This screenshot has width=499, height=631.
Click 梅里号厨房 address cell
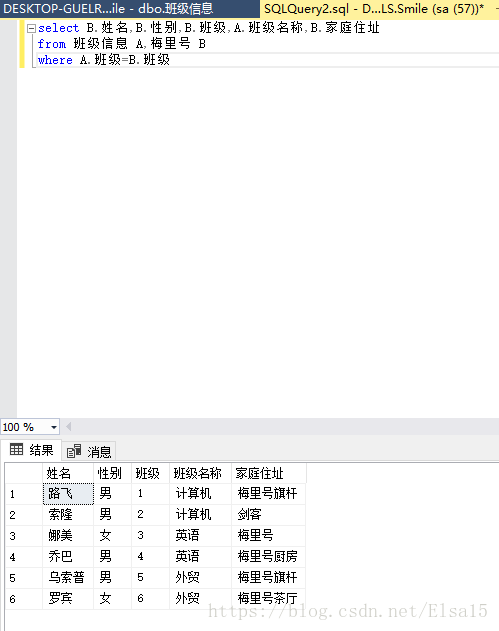(268, 557)
